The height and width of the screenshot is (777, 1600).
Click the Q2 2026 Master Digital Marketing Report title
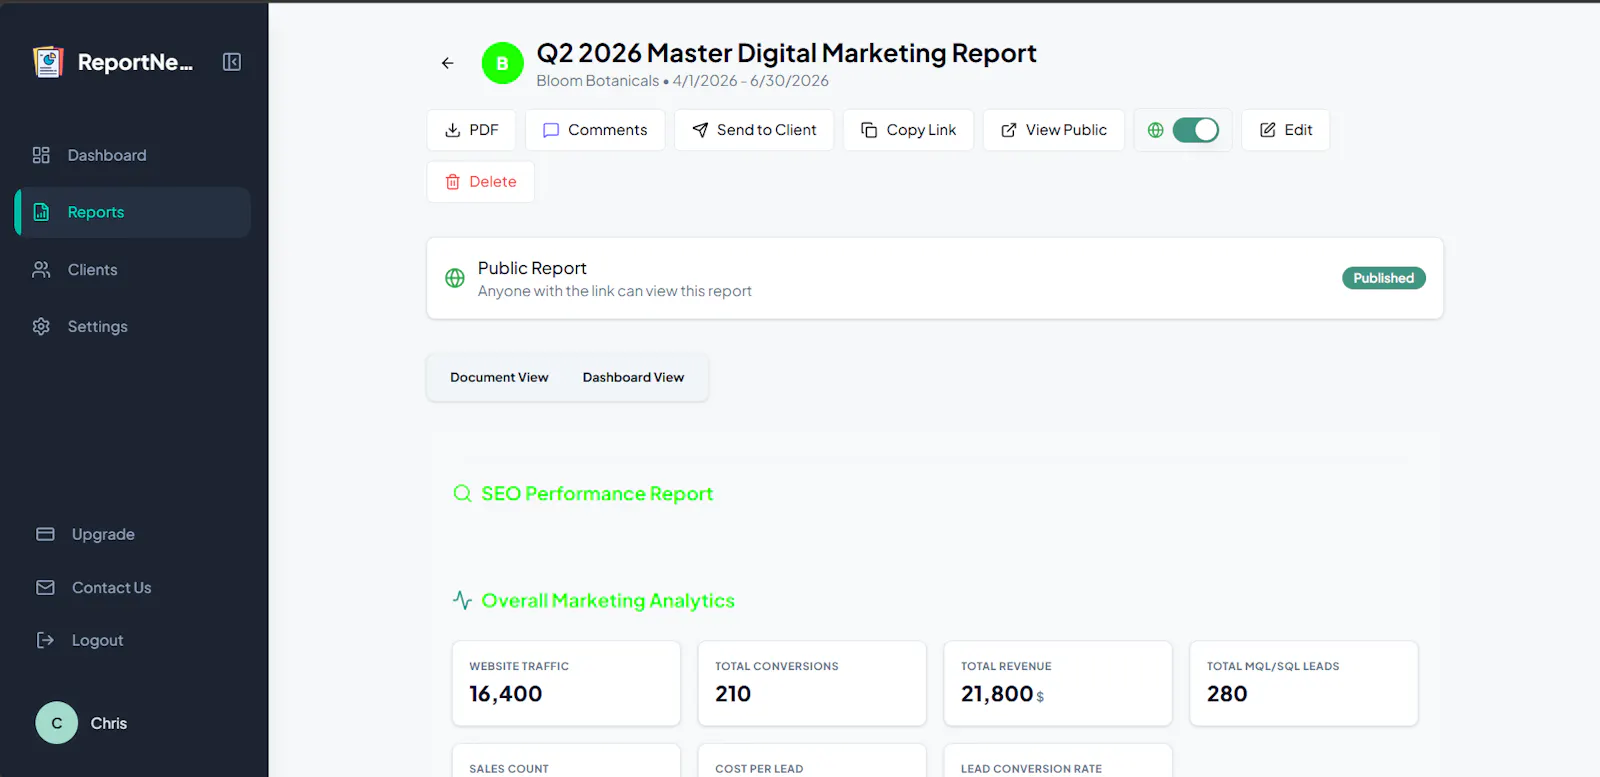(x=786, y=53)
